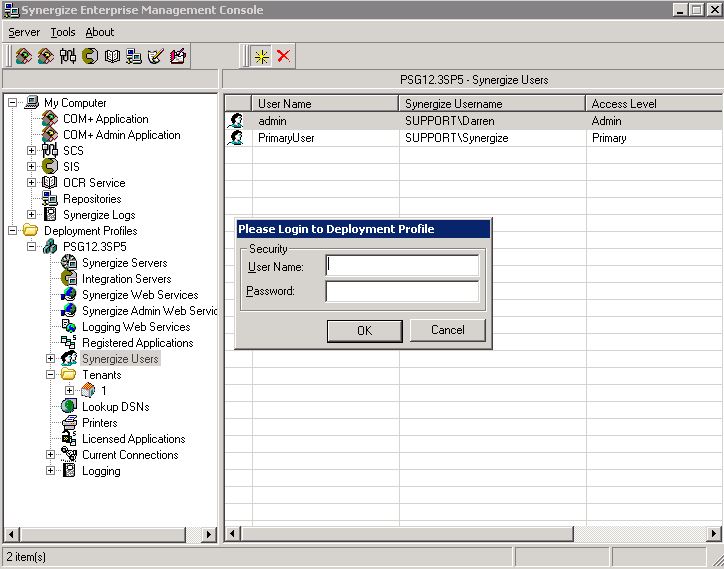Click the OCR open-book toolbar icon
The width and height of the screenshot is (724, 569).
tap(112, 56)
